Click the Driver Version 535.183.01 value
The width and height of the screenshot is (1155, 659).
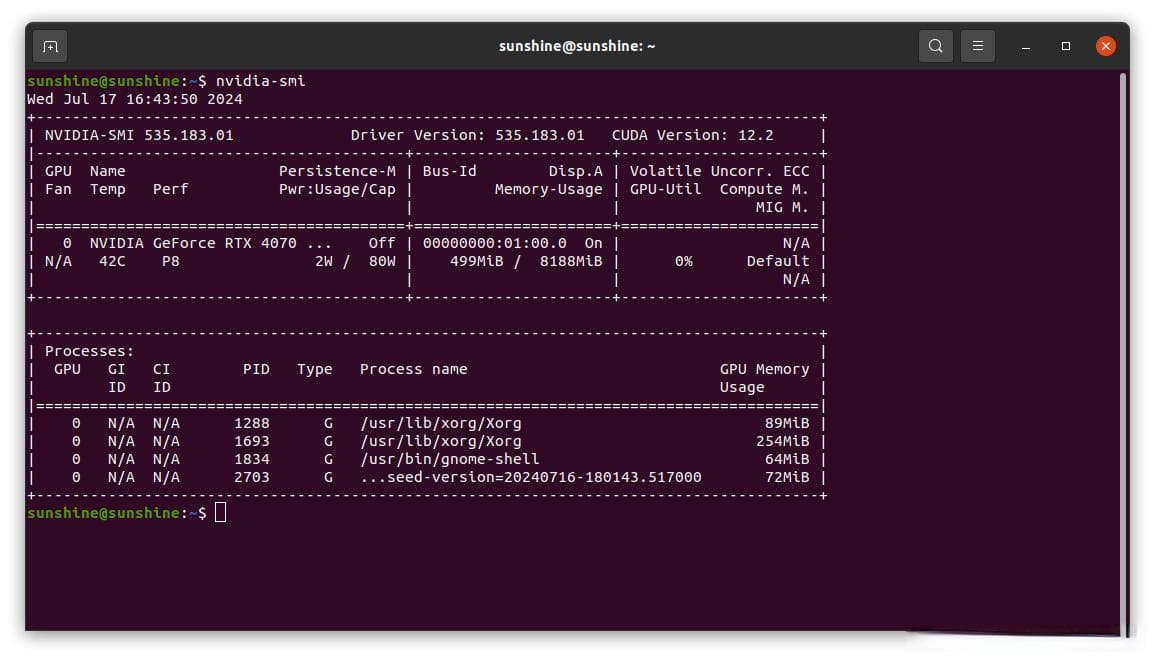click(x=539, y=135)
